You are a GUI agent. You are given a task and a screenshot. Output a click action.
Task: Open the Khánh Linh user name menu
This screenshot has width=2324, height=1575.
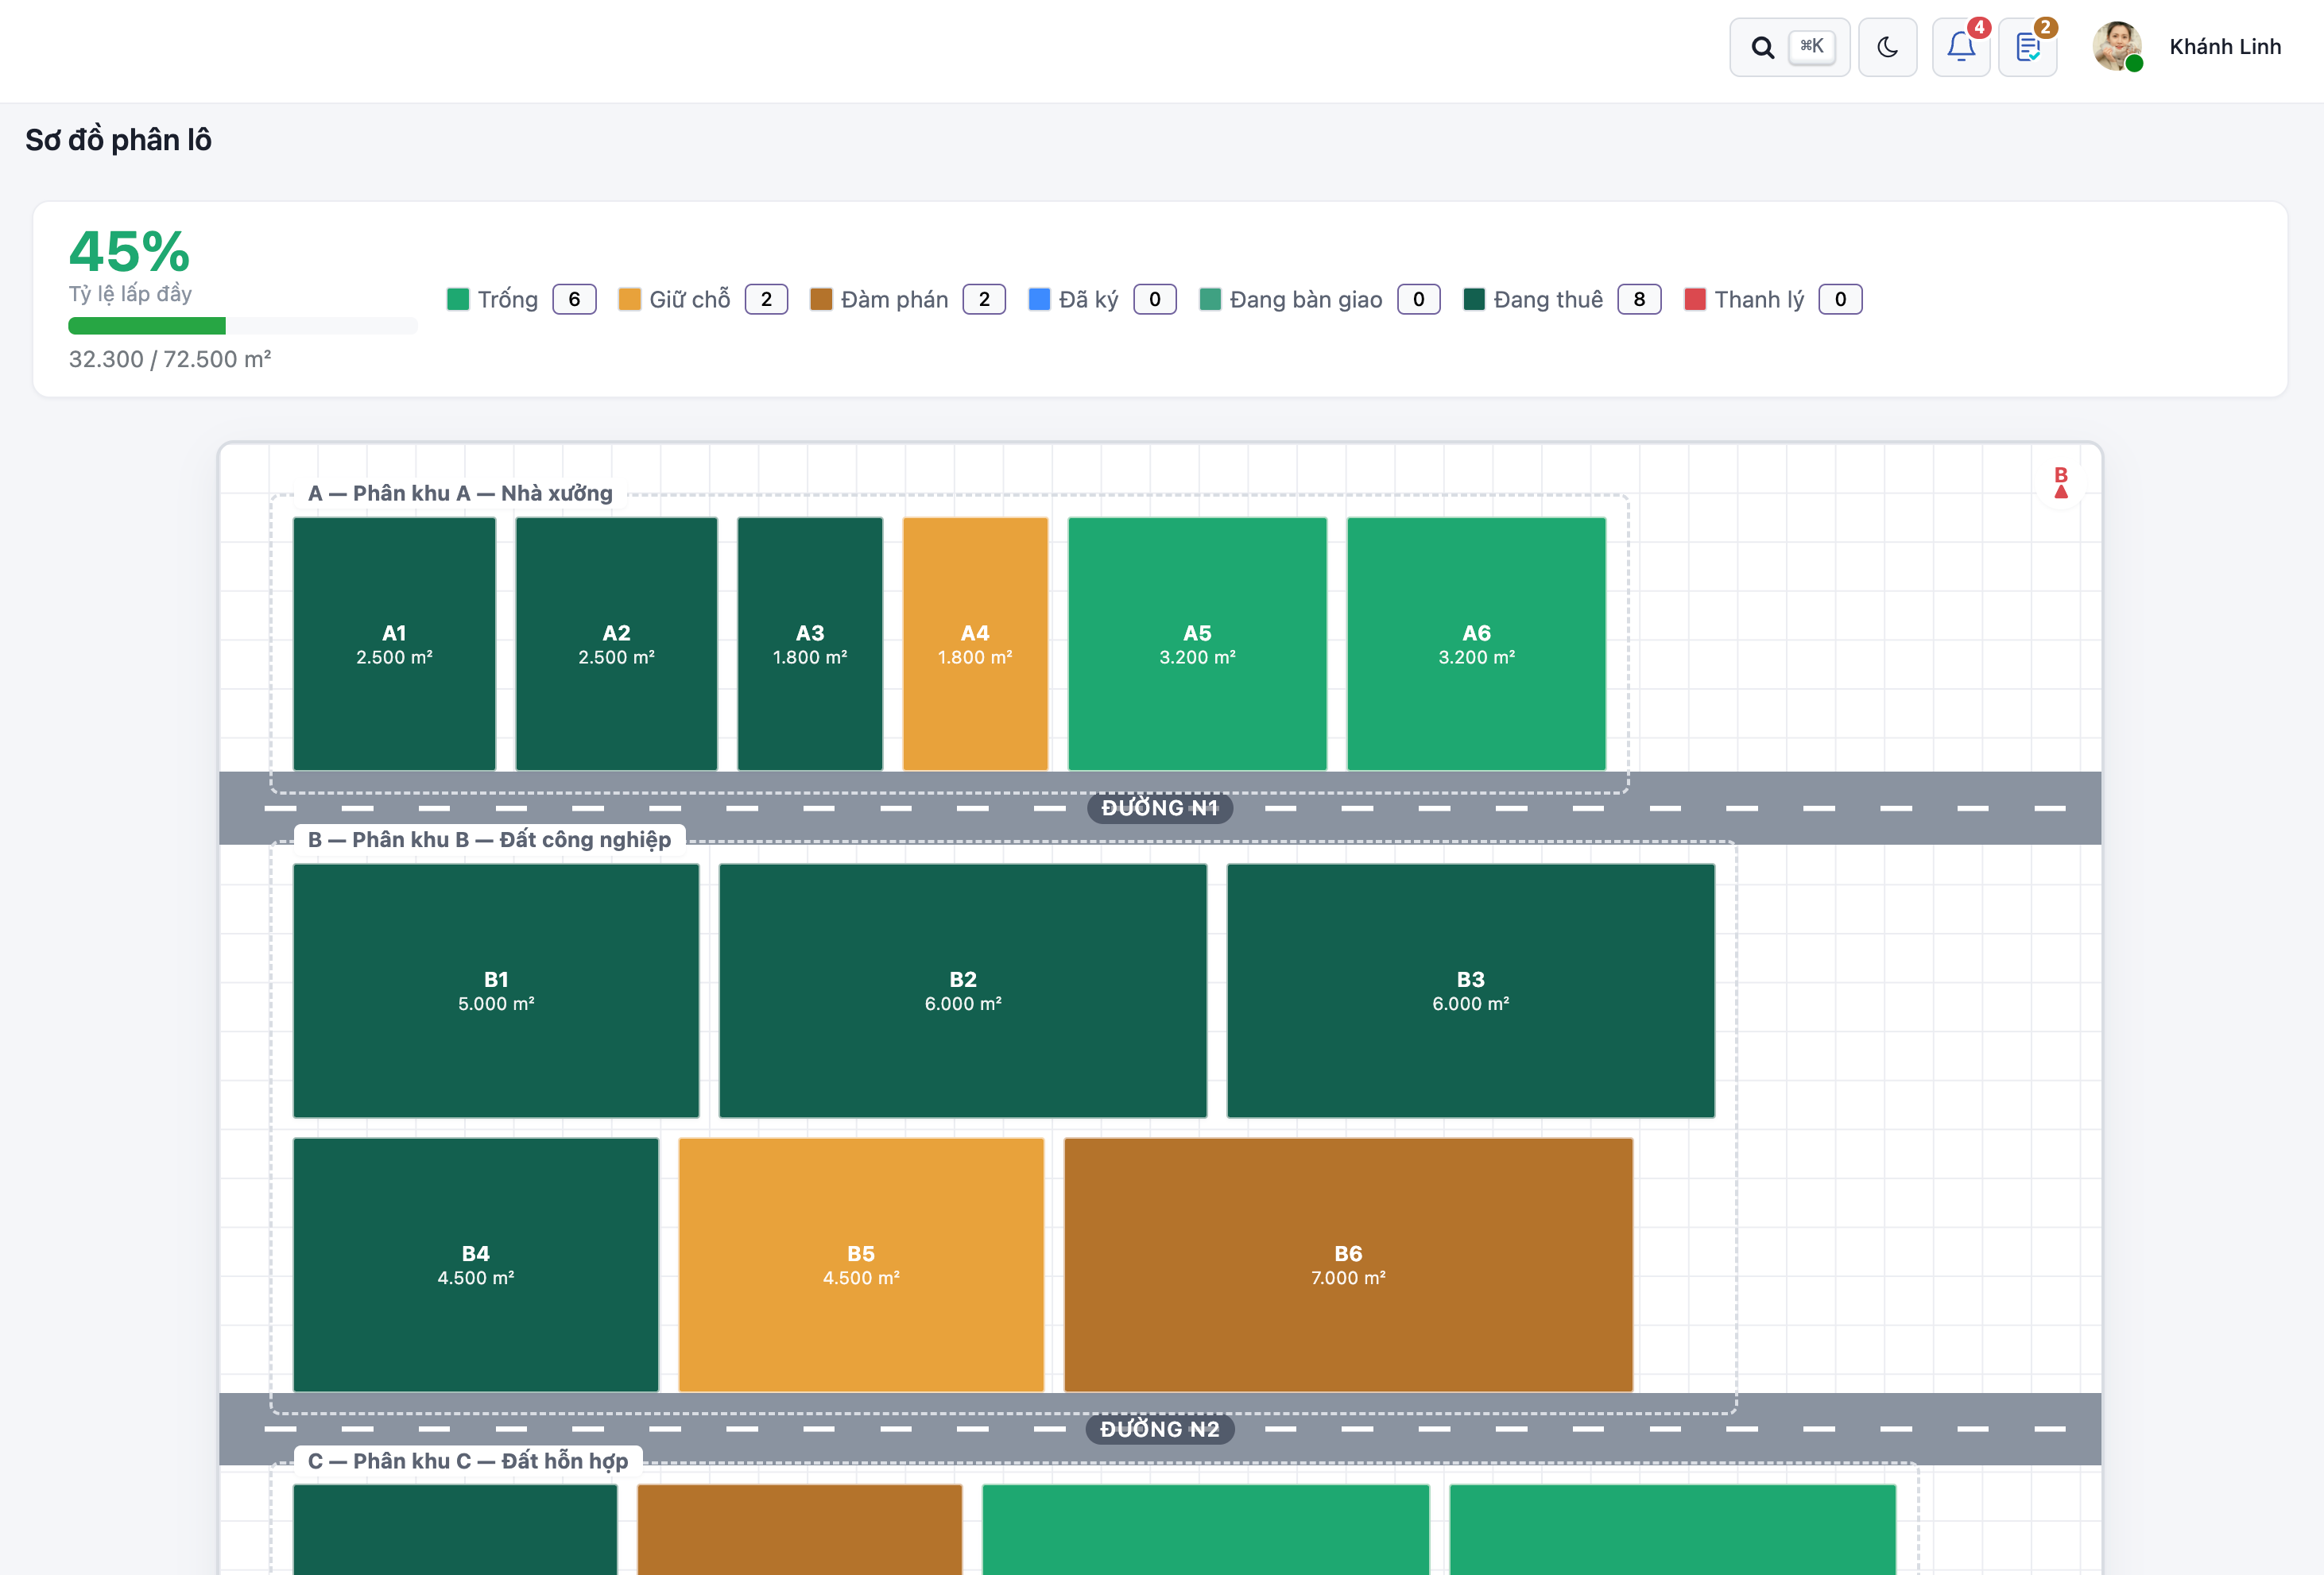tap(2225, 47)
